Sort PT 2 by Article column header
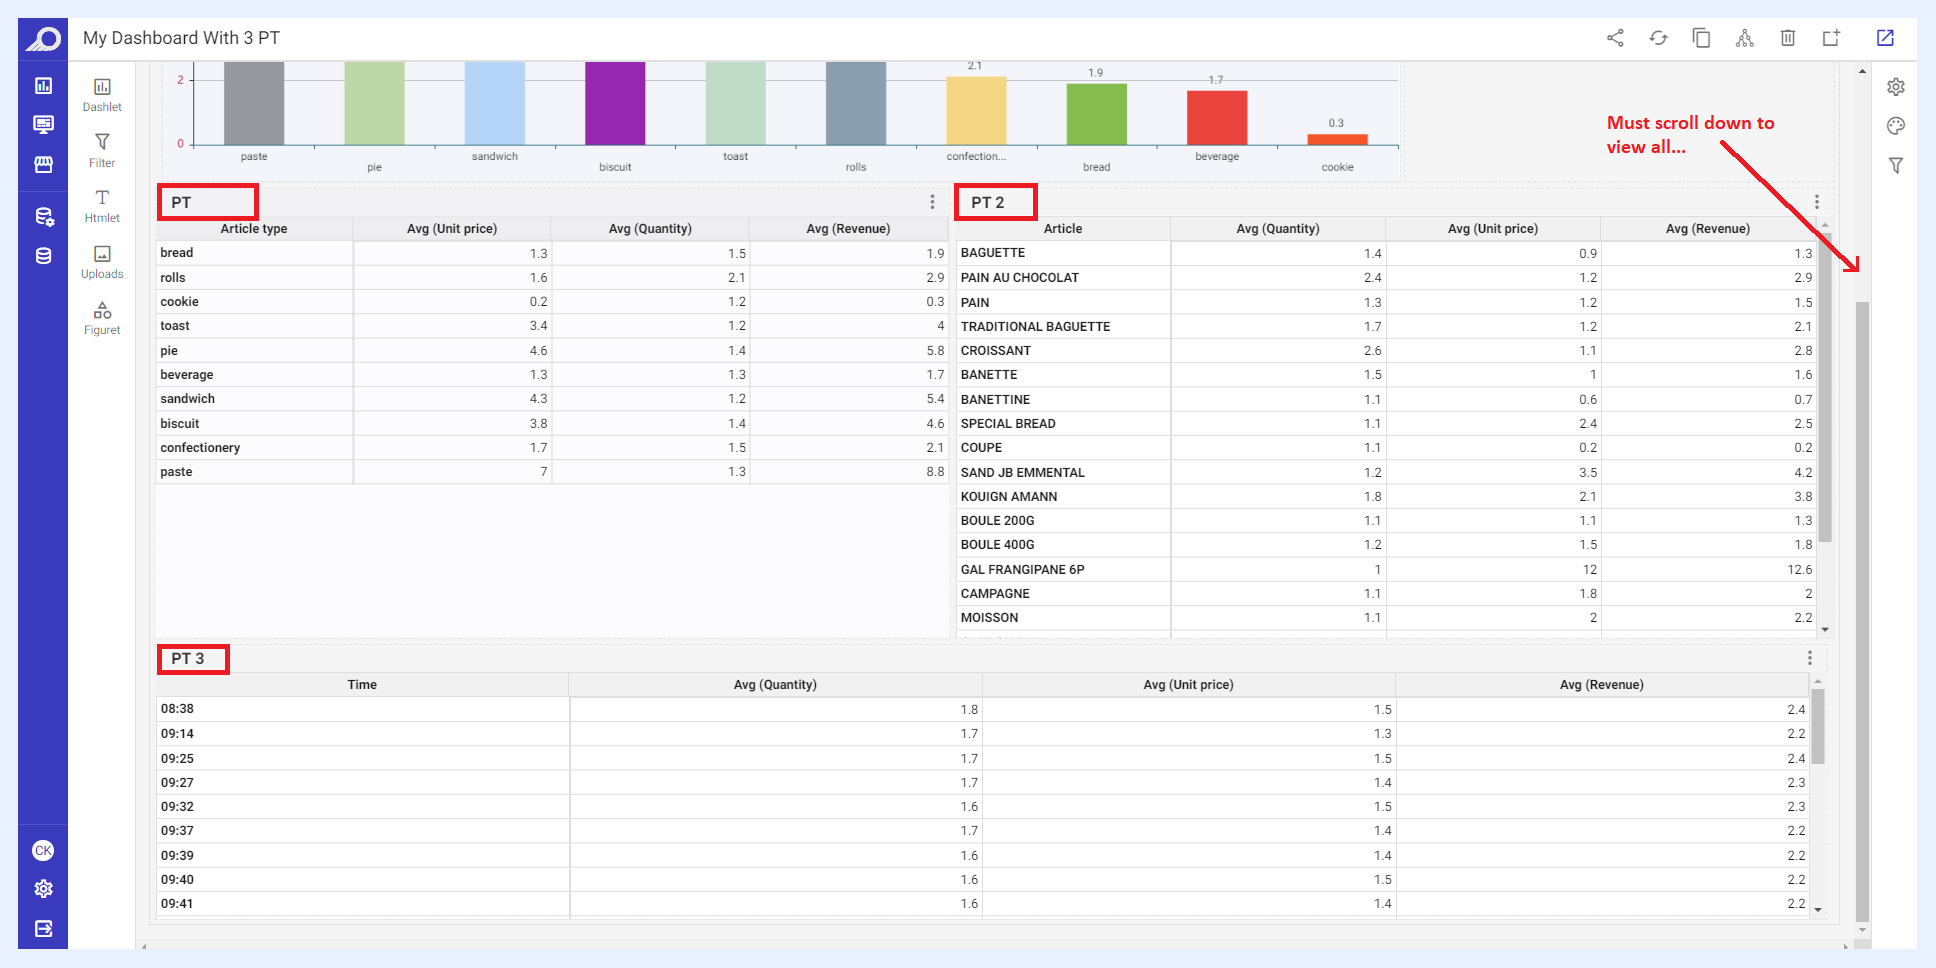The image size is (1936, 968). point(1063,229)
